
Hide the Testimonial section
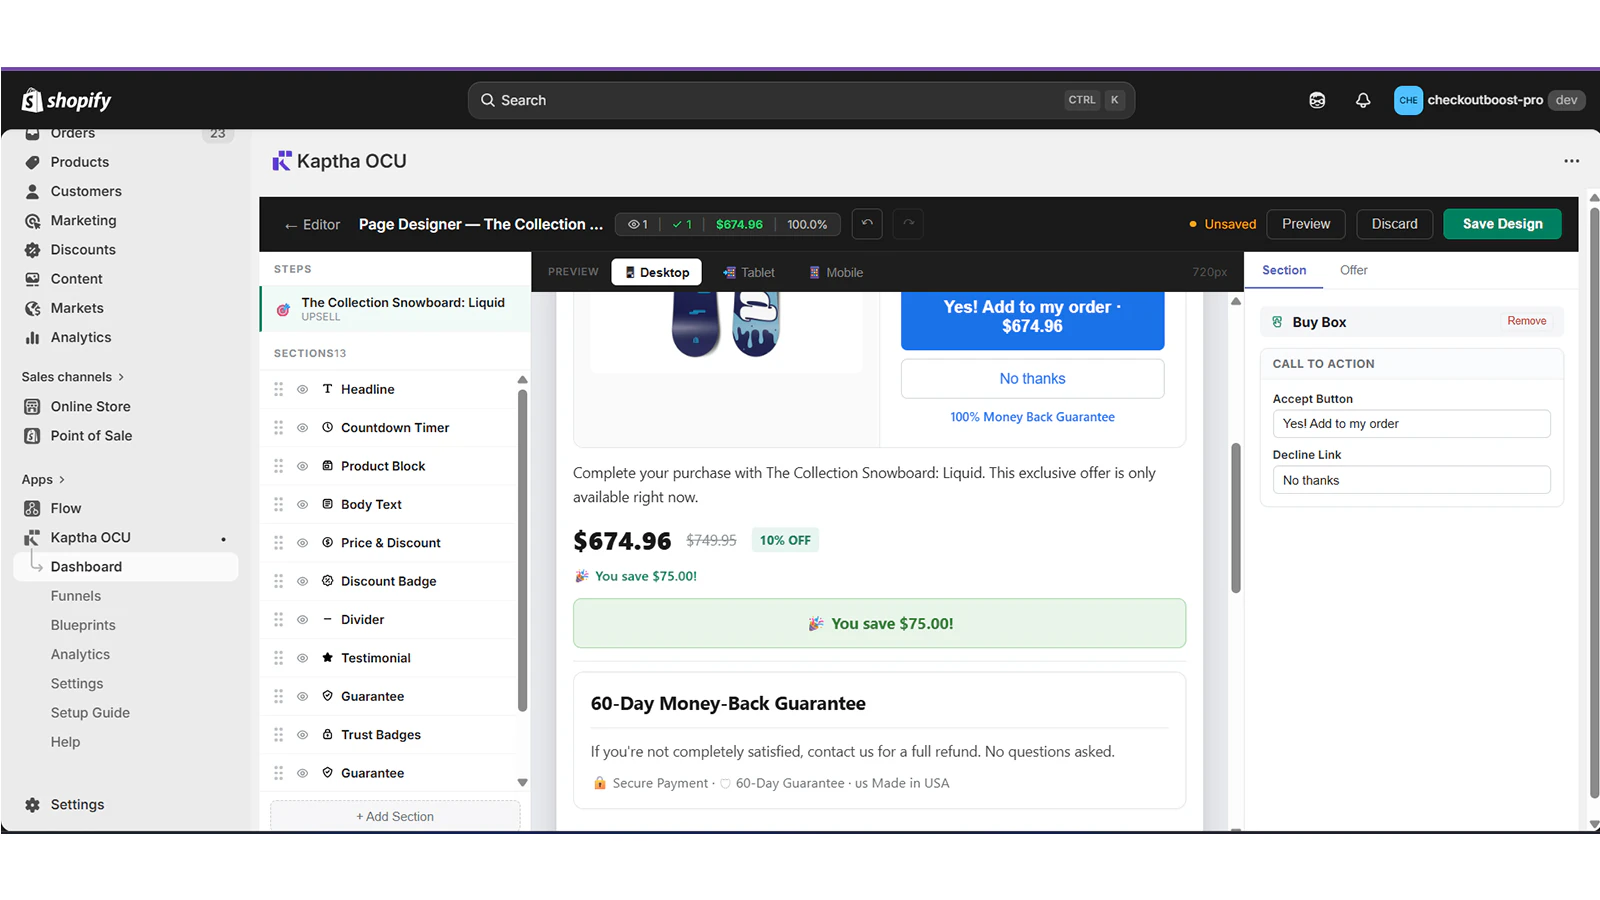pyautogui.click(x=302, y=658)
